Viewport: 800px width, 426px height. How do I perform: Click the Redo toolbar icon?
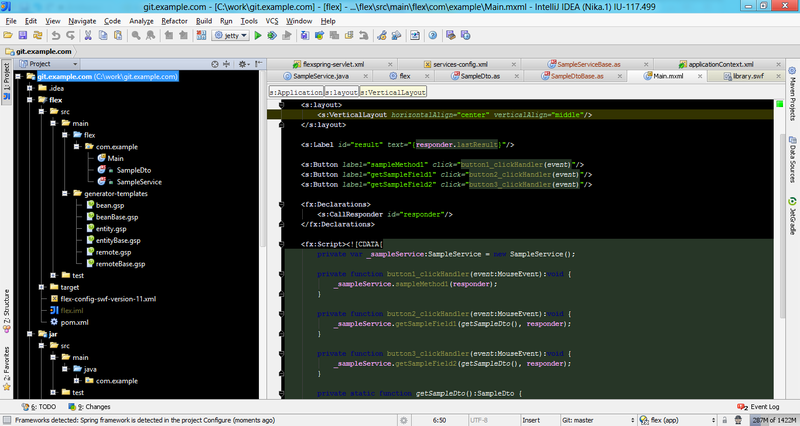tap(70, 35)
